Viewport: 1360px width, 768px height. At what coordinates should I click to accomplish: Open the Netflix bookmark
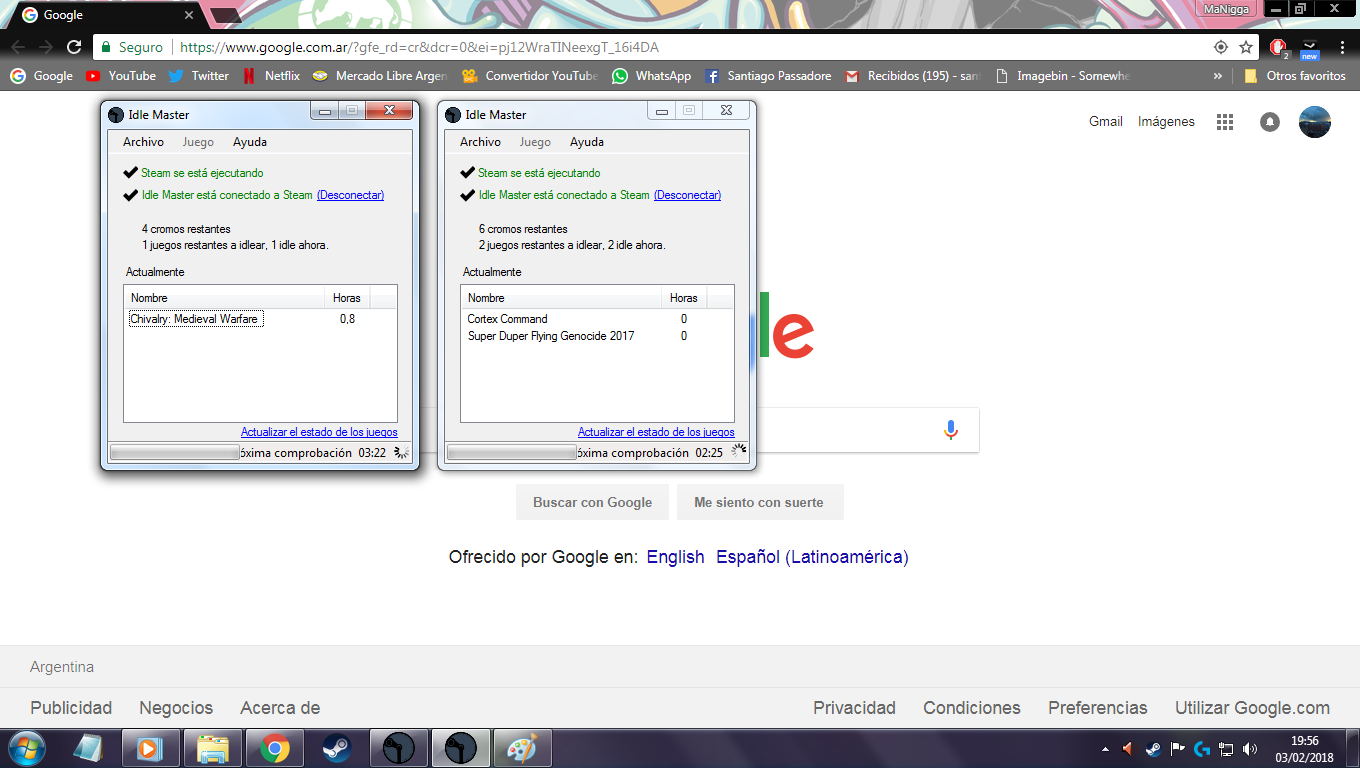[271, 76]
